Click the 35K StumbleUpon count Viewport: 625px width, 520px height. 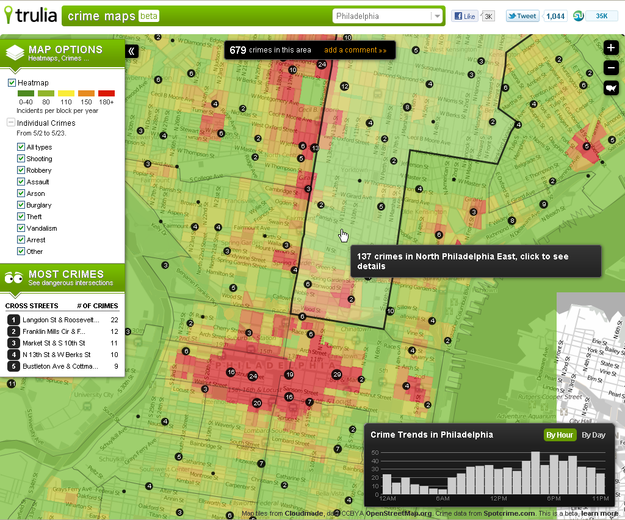[x=602, y=16]
